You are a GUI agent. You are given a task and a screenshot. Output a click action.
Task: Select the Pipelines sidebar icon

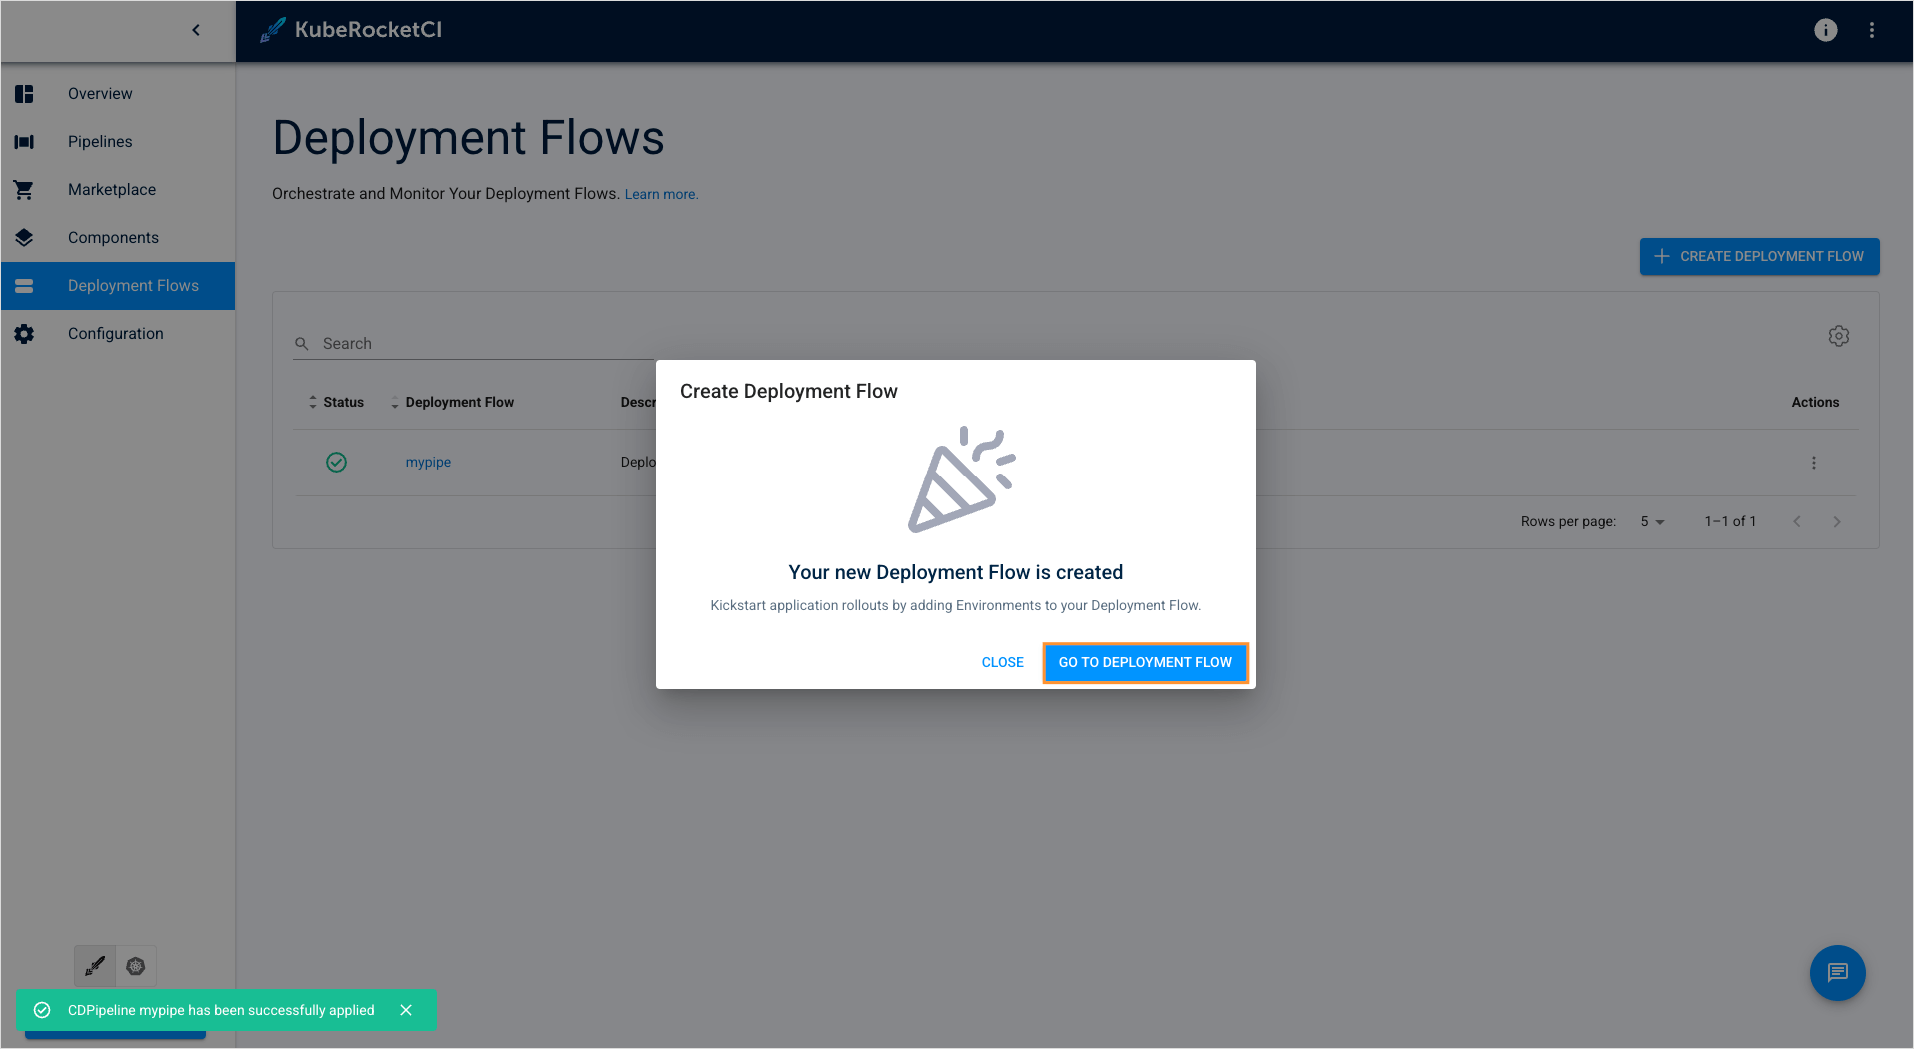24,141
